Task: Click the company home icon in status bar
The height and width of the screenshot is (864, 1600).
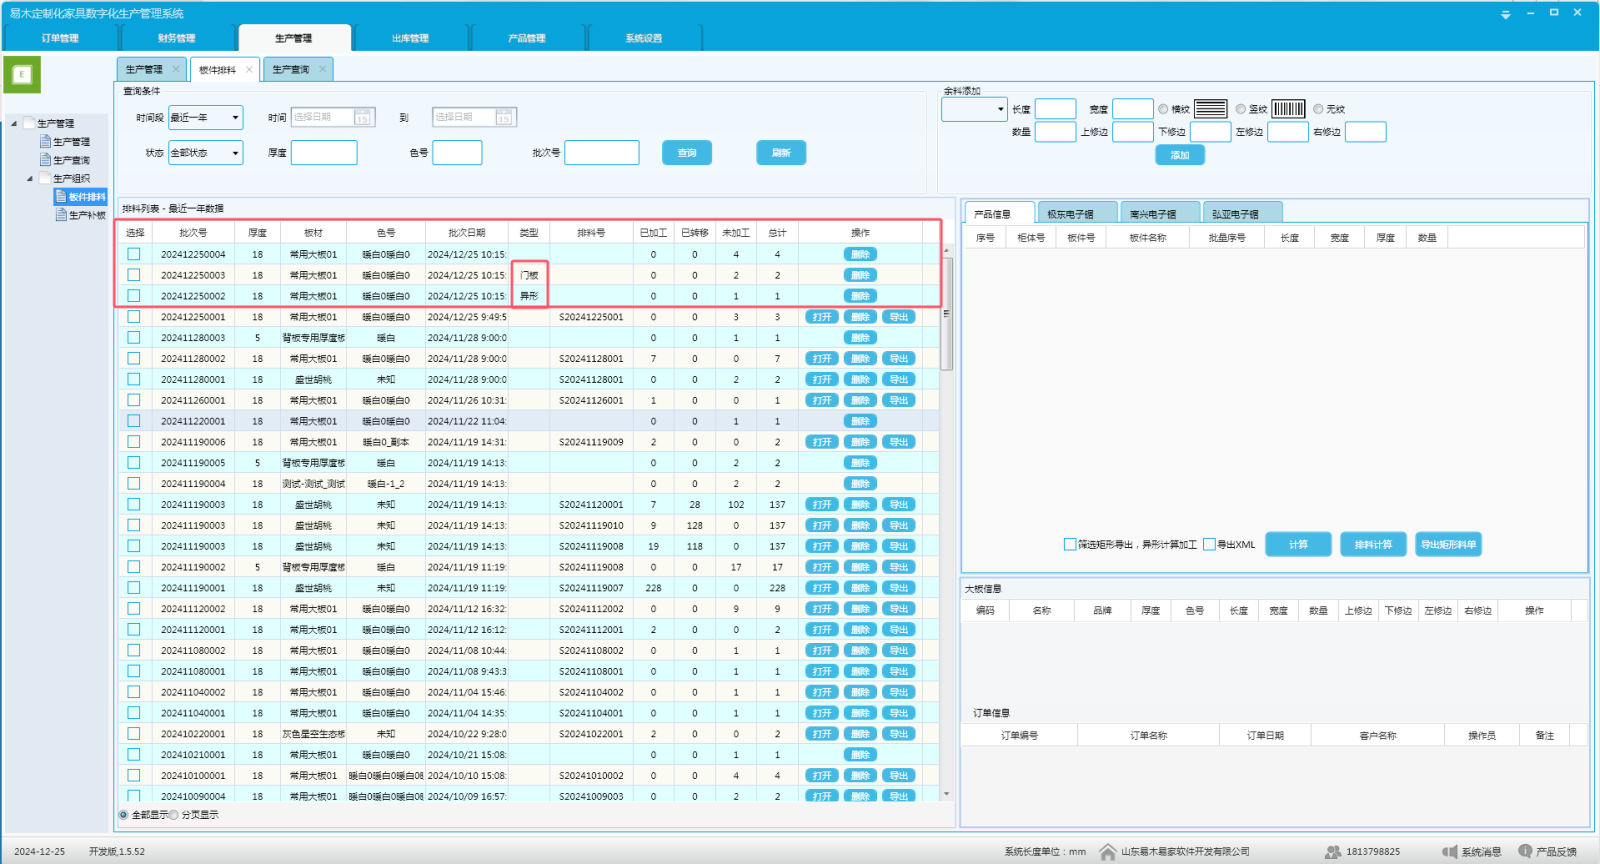Action: pos(1108,852)
